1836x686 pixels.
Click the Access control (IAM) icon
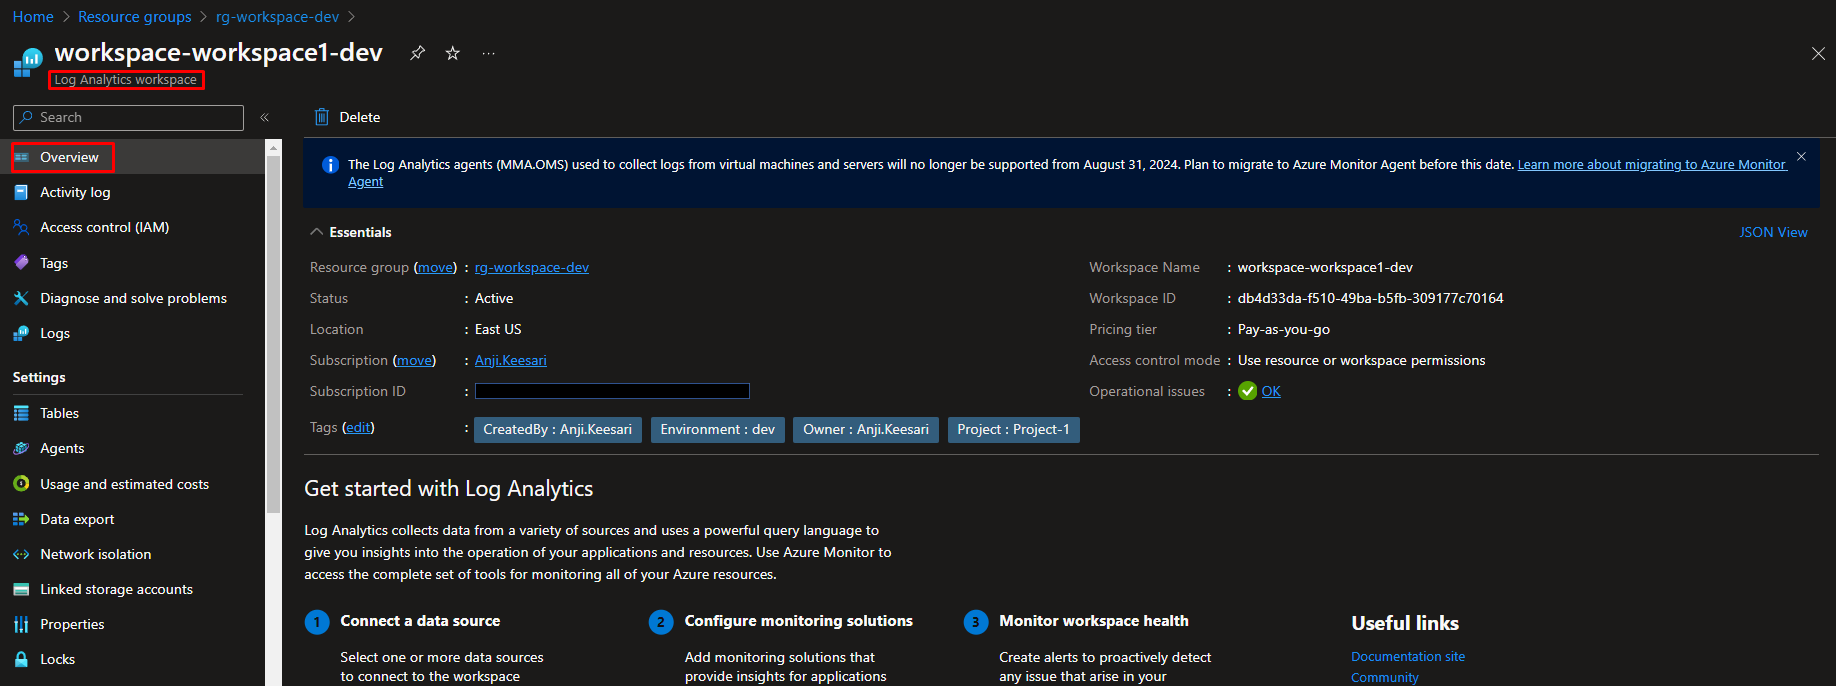pyautogui.click(x=21, y=227)
